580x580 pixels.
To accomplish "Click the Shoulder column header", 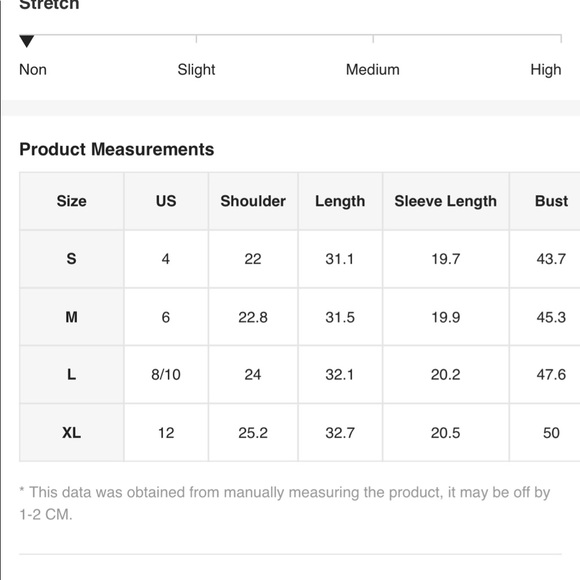I will pos(253,201).
